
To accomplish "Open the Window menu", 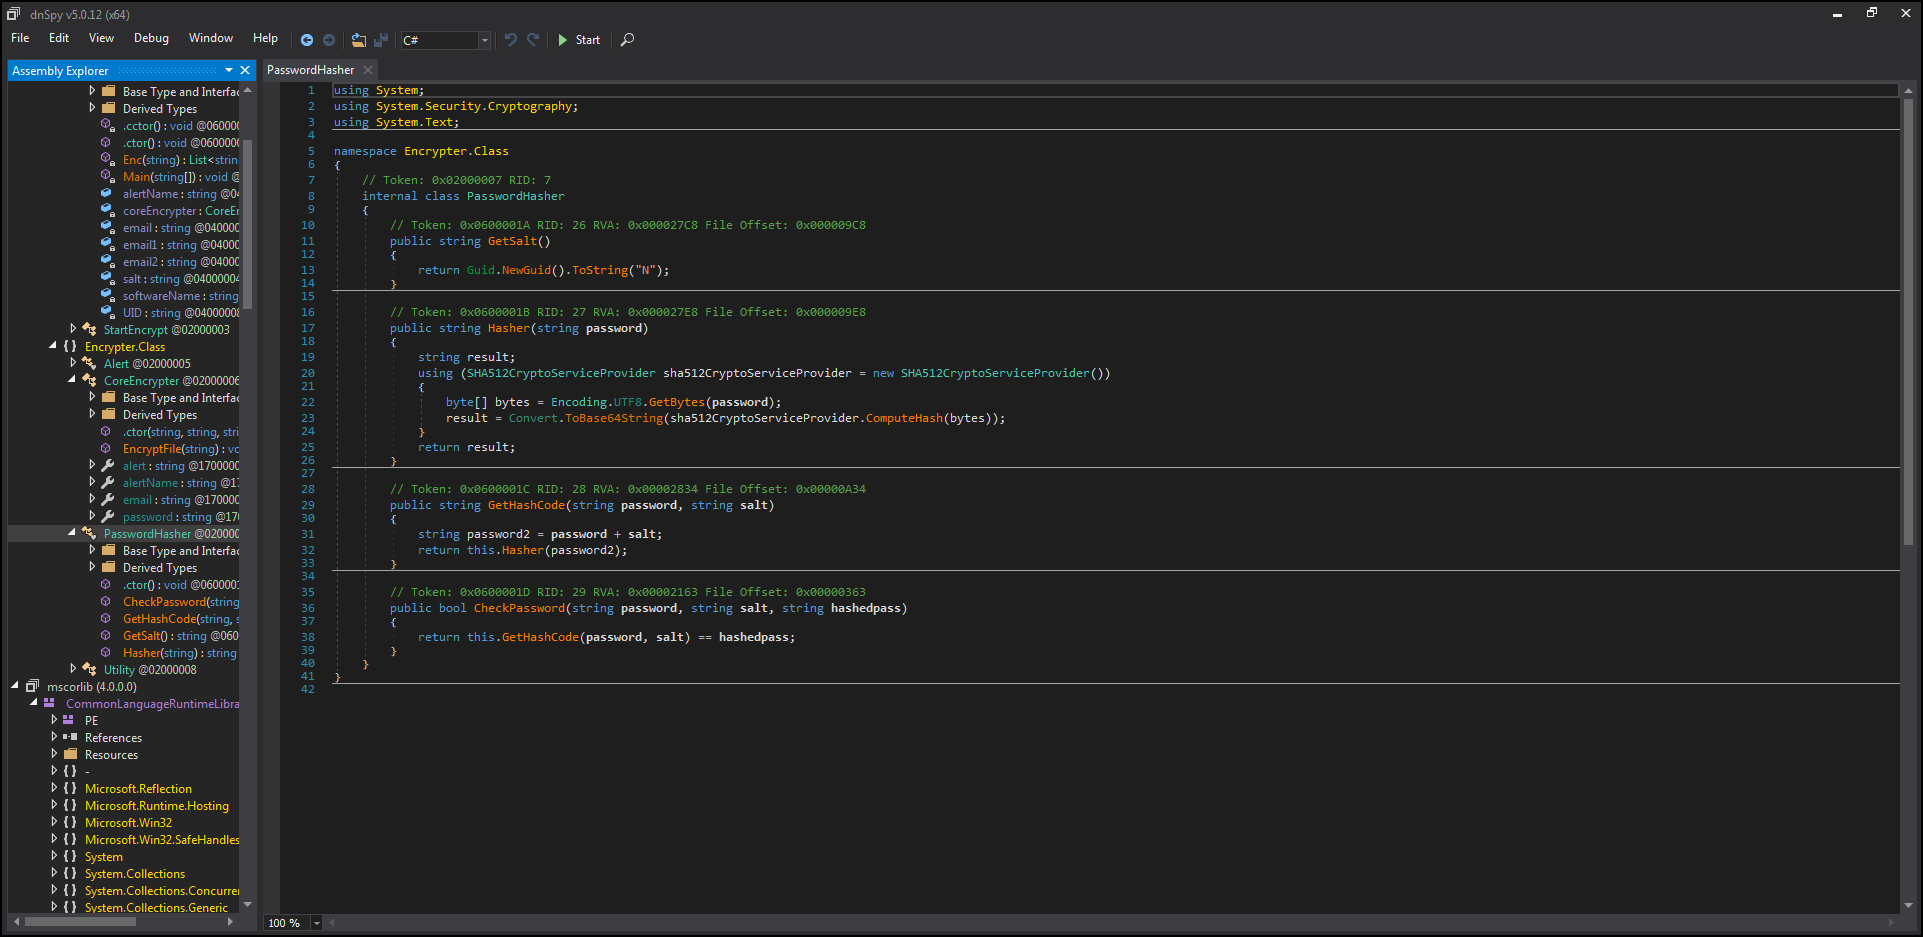I will click(211, 38).
